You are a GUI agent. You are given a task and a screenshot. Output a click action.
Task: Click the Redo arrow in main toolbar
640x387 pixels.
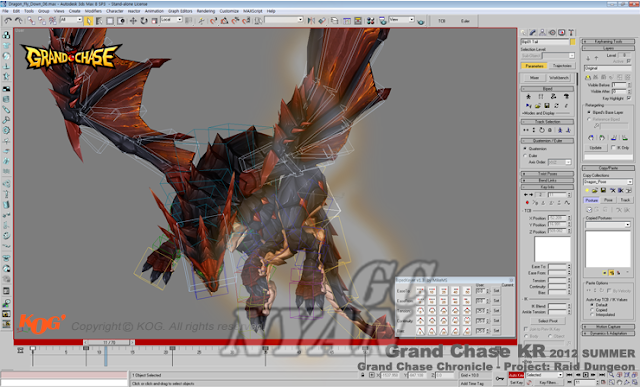tap(19, 20)
